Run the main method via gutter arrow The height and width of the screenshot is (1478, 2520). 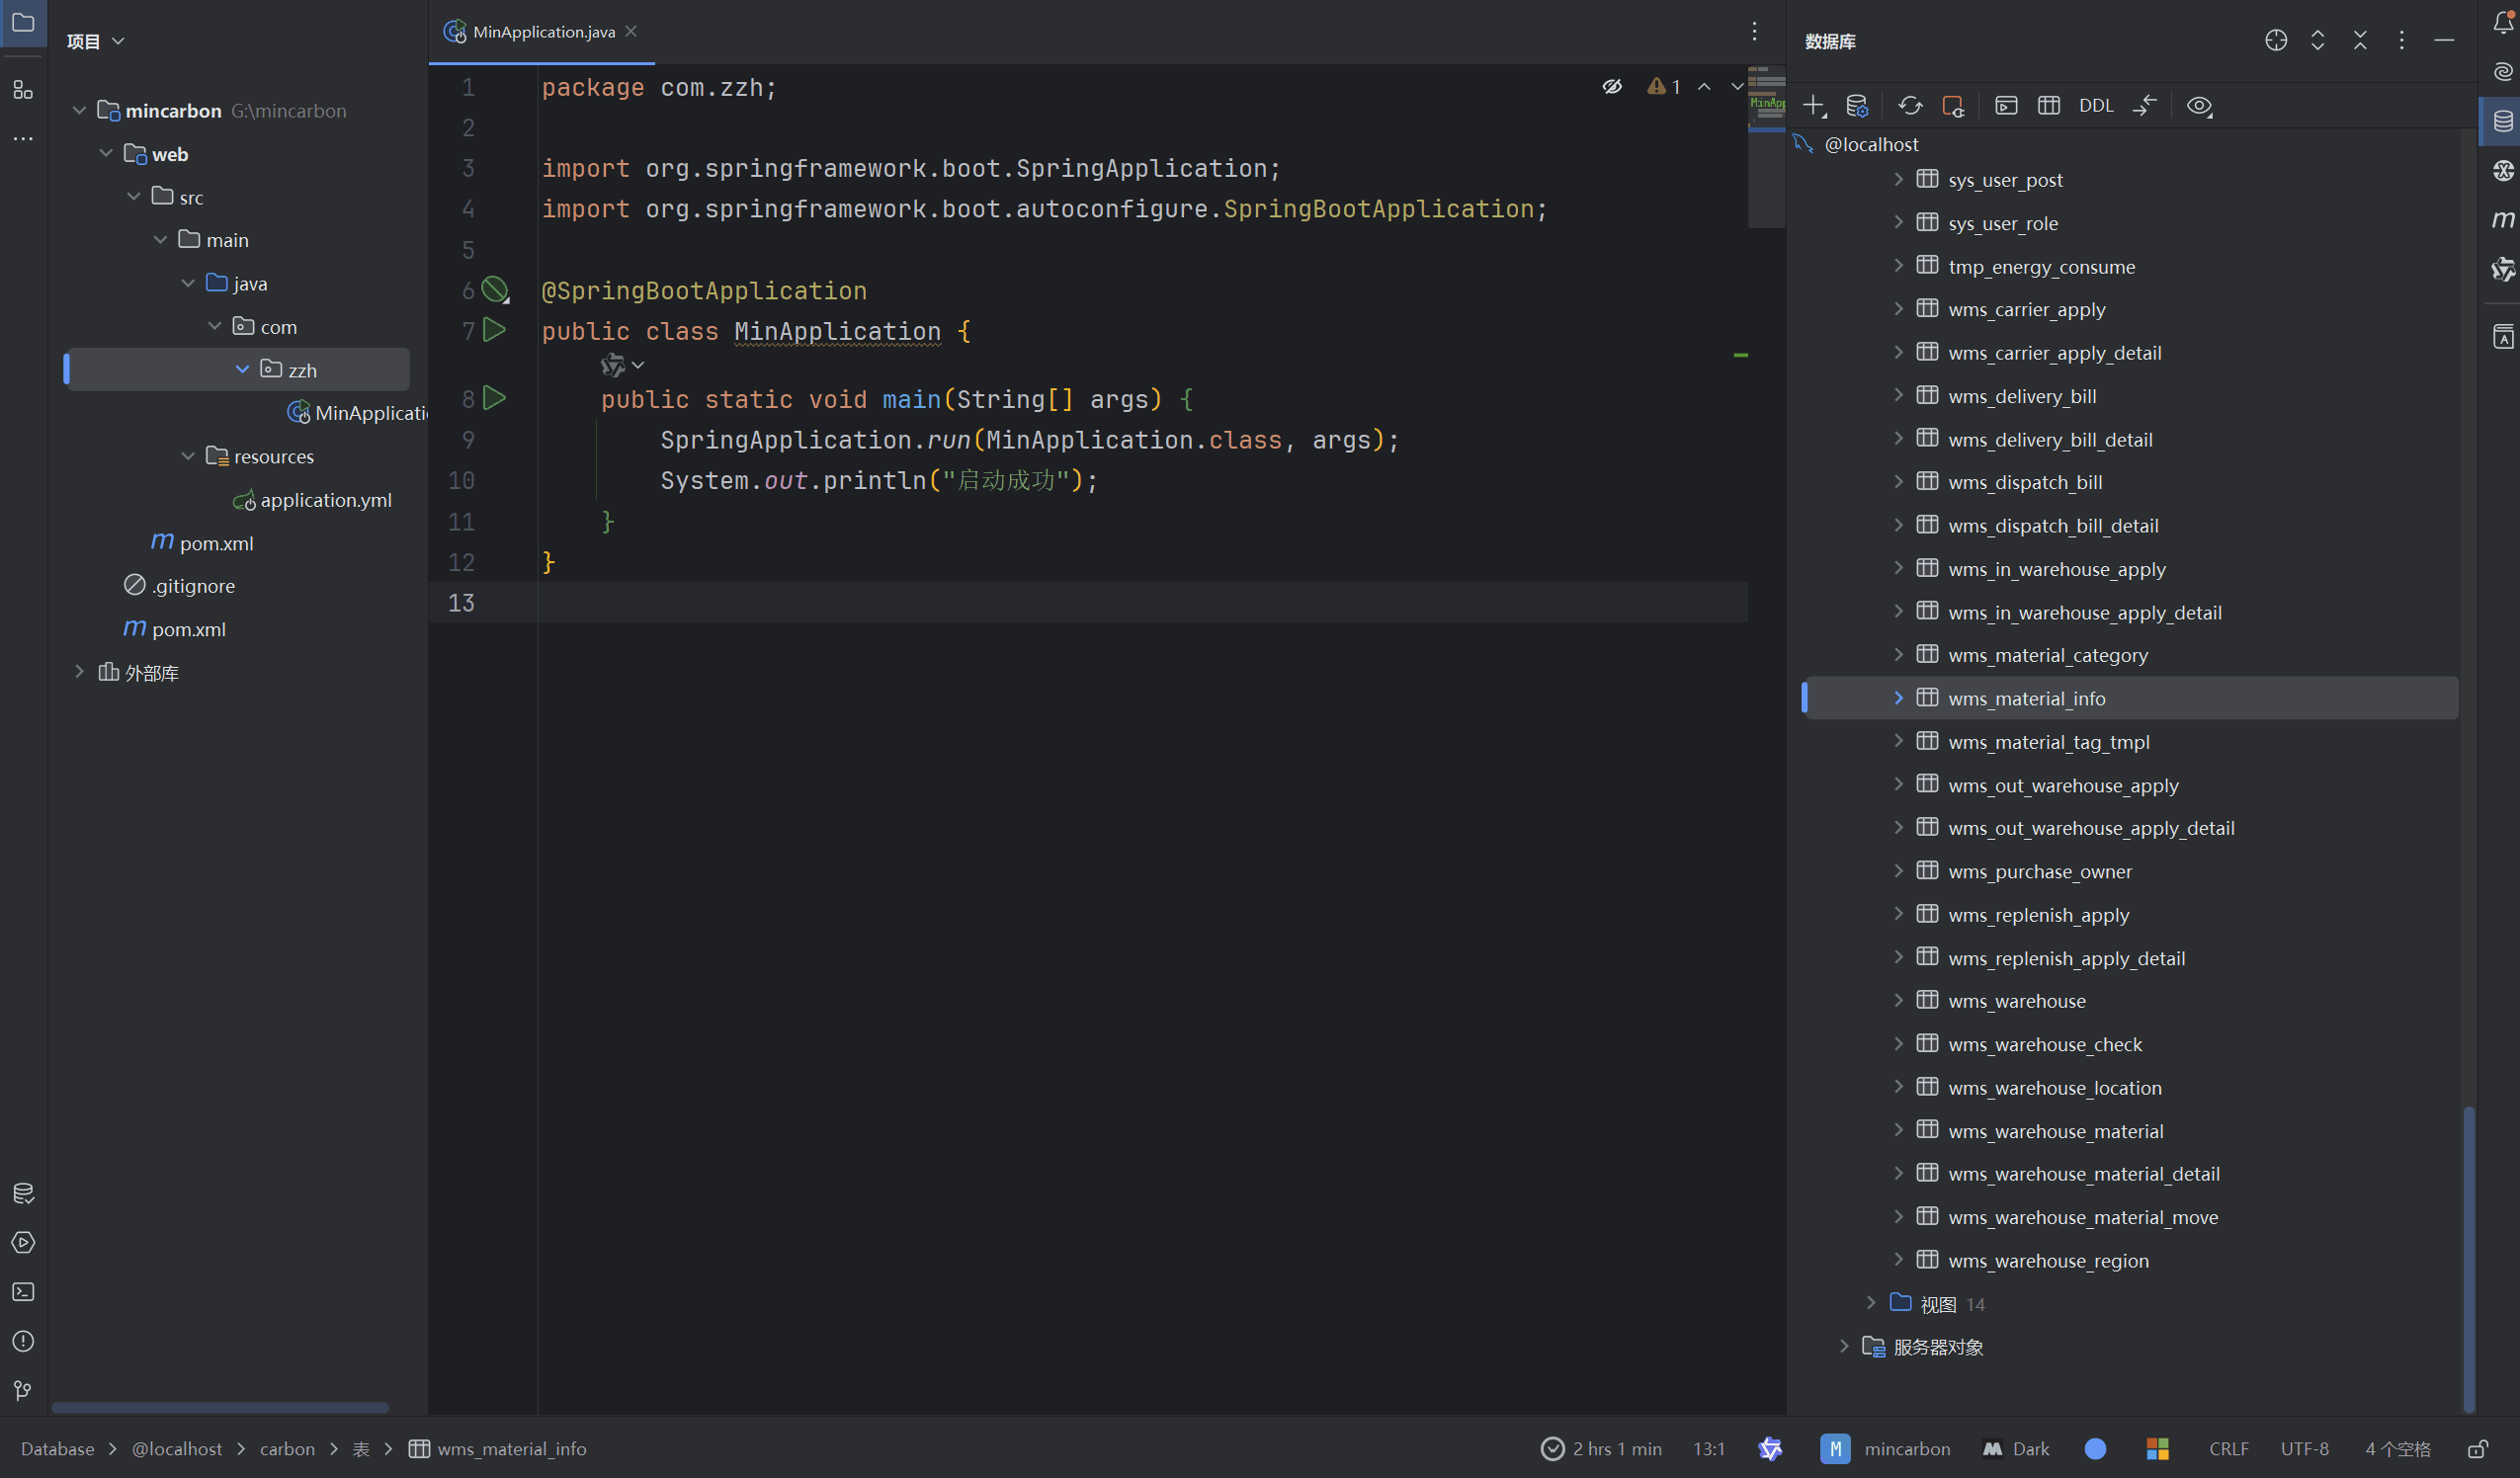494,398
